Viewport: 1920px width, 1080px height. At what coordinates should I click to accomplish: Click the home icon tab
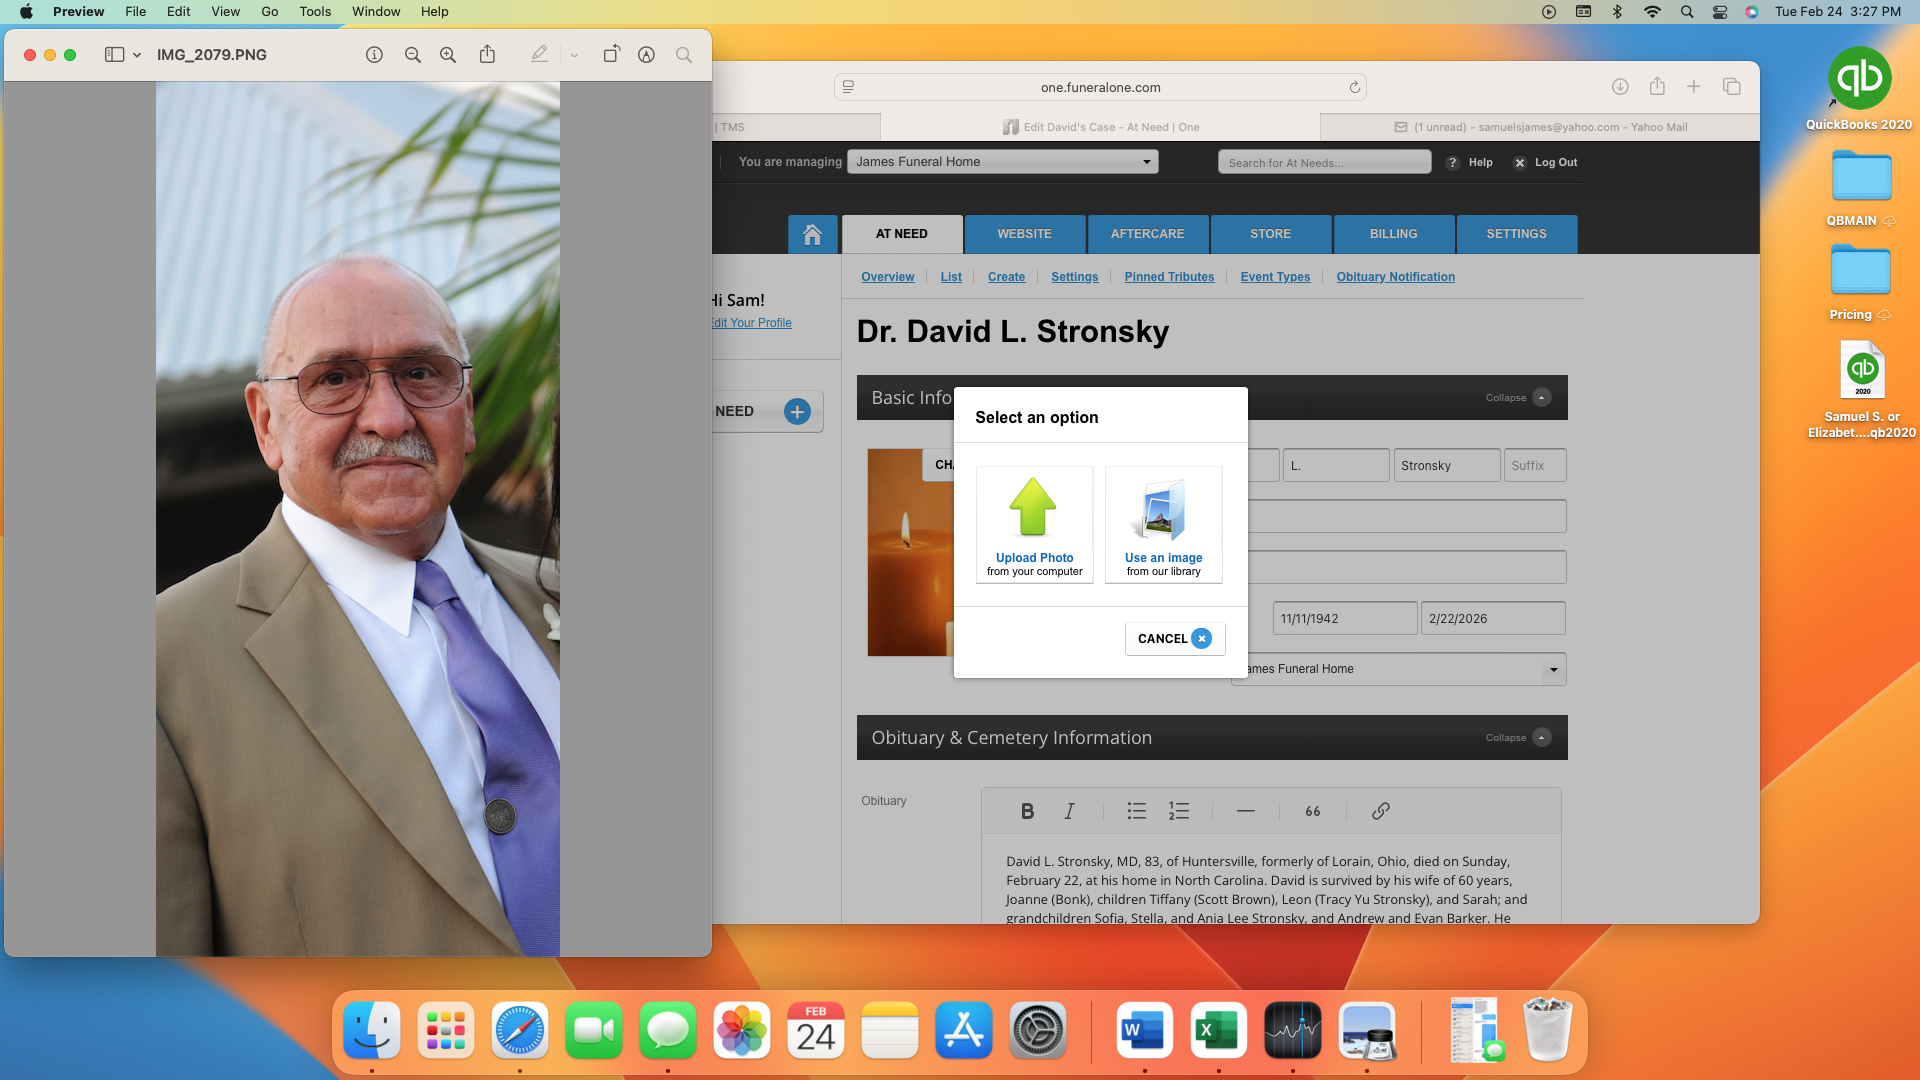(812, 234)
